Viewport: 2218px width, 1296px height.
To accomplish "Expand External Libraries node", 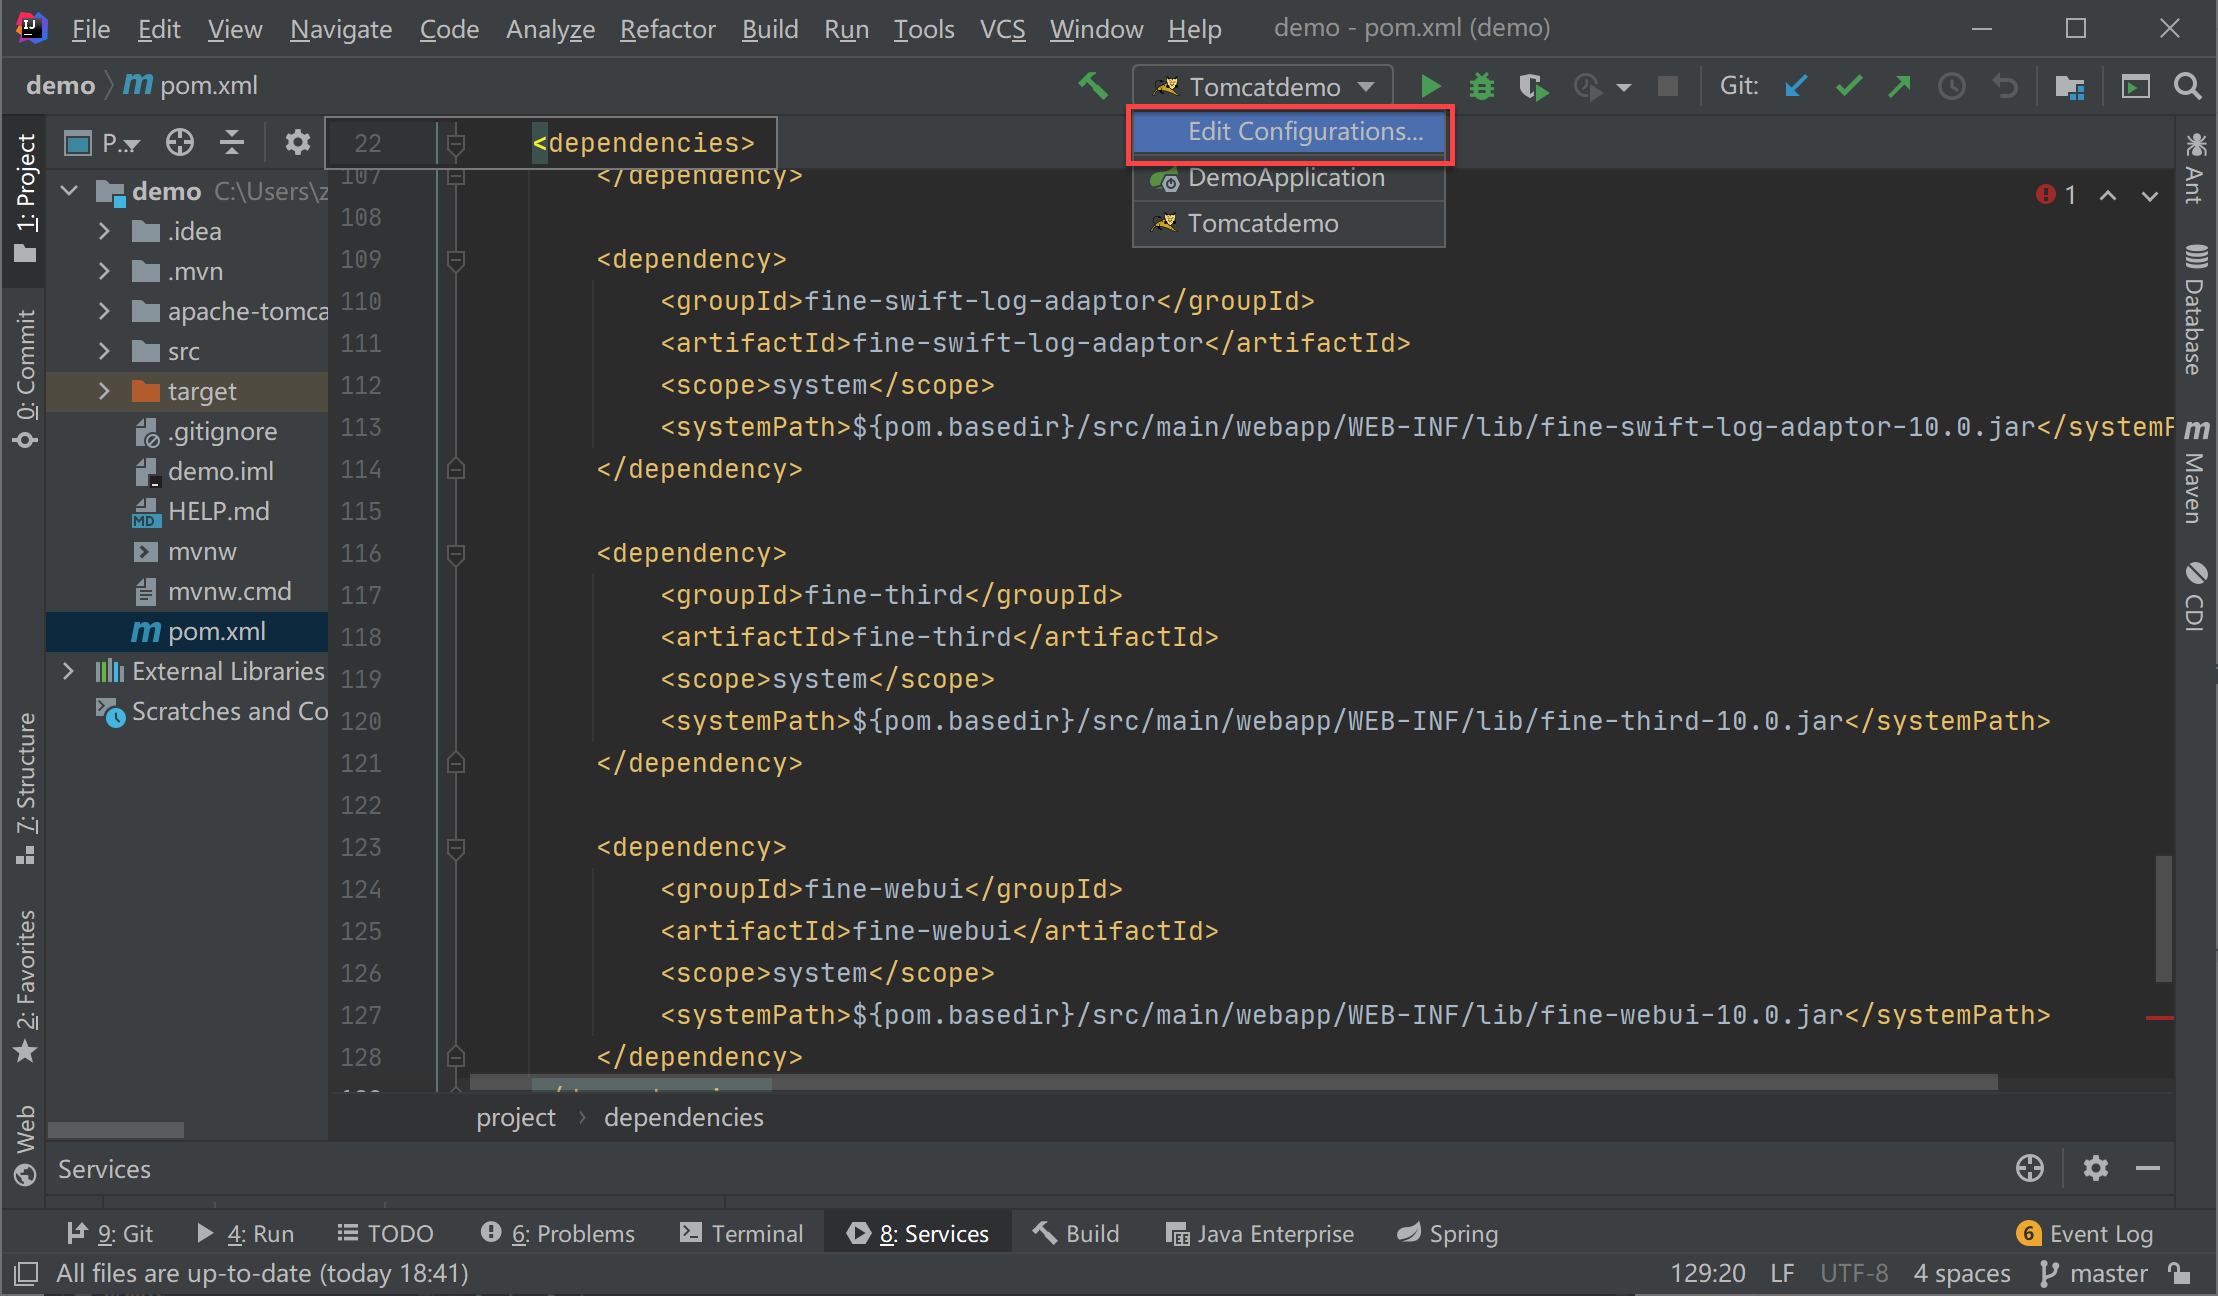I will [68, 671].
